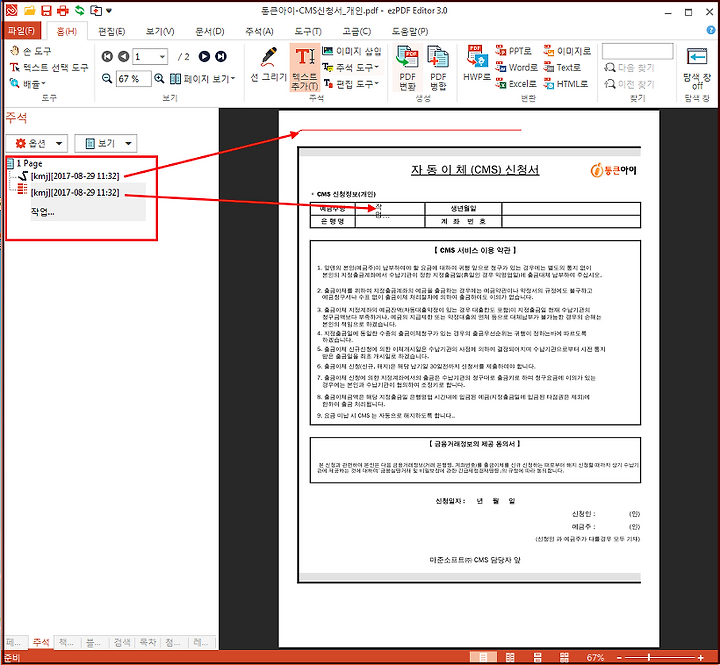Open the quick access toolbar customize arrow
Viewport: 720px width, 665px height.
coord(109,11)
